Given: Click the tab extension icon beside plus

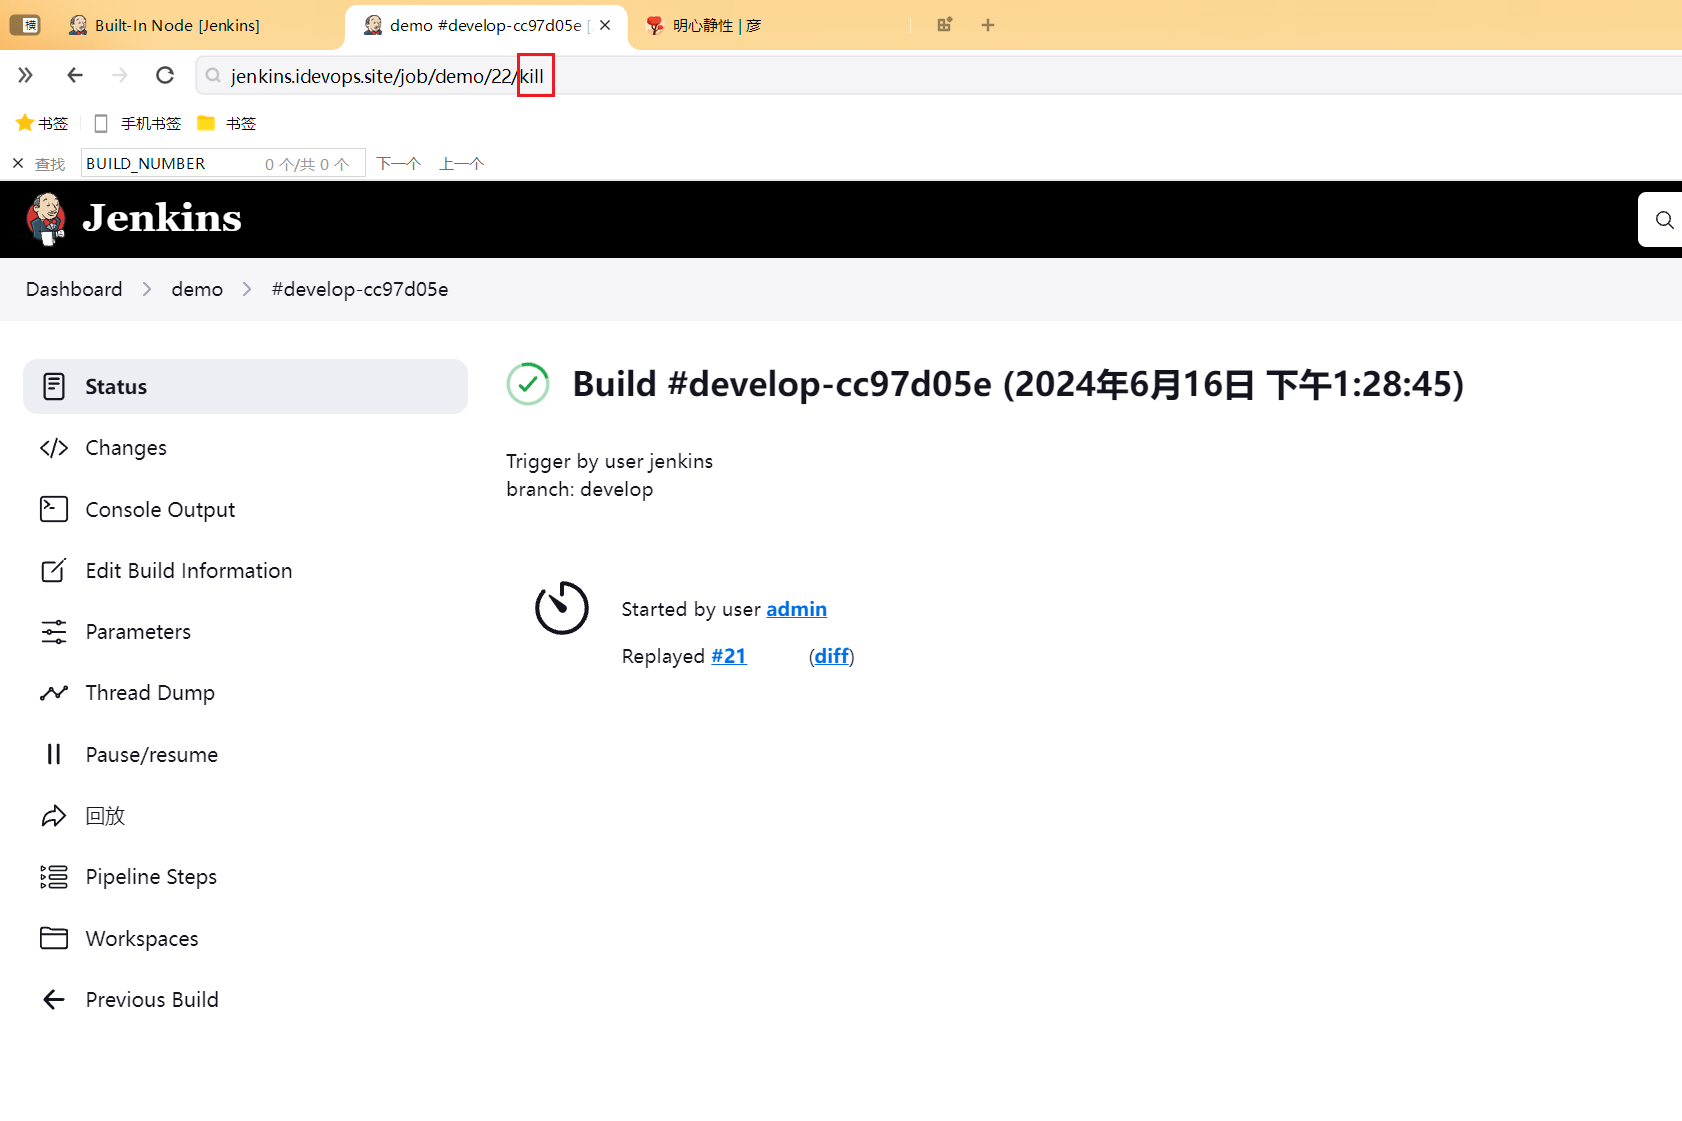Looking at the screenshot, I should pos(945,25).
